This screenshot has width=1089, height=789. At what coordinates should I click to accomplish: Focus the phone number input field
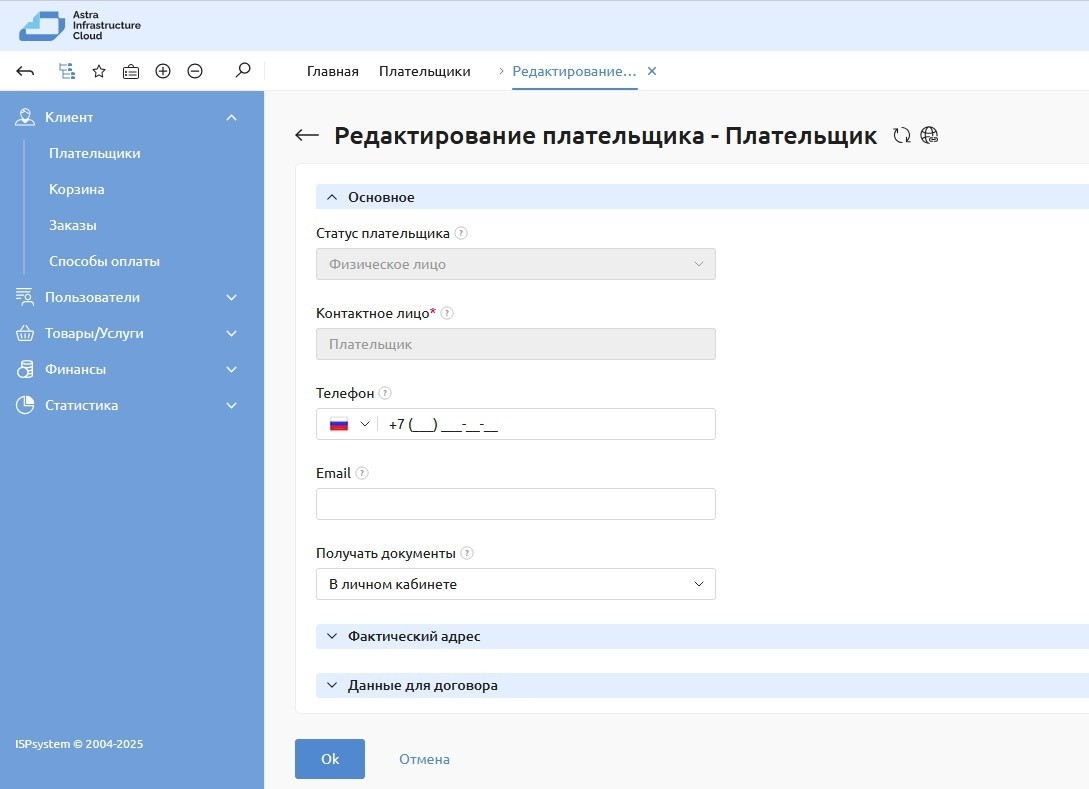coord(547,424)
